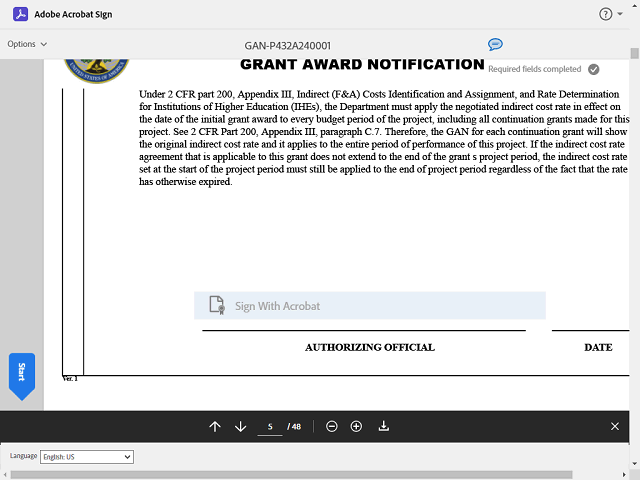Click the vertical scrollbar thumb at top right

pos(634,53)
